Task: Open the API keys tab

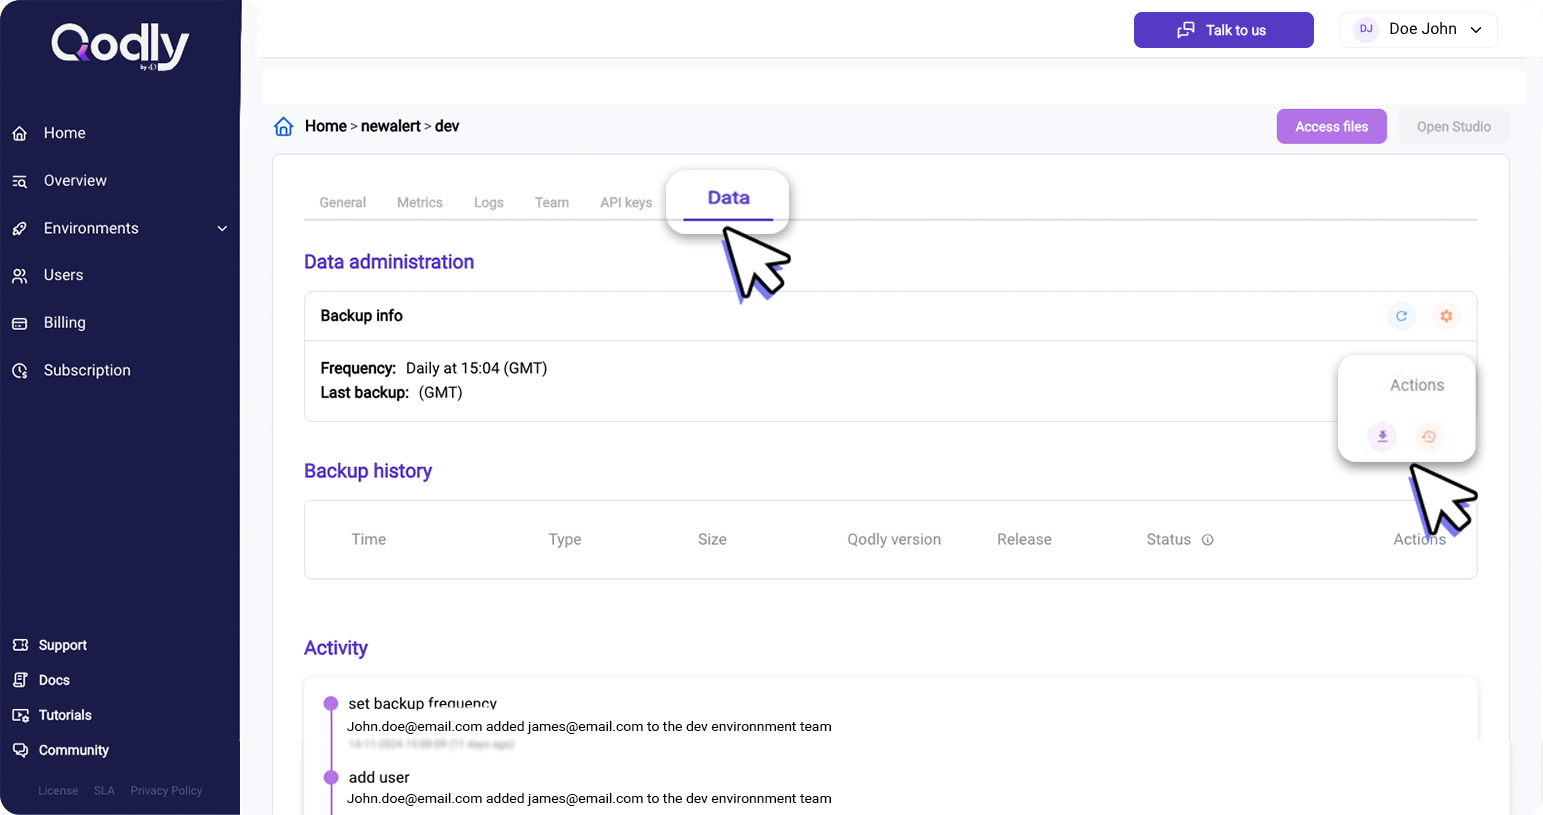Action: 625,202
